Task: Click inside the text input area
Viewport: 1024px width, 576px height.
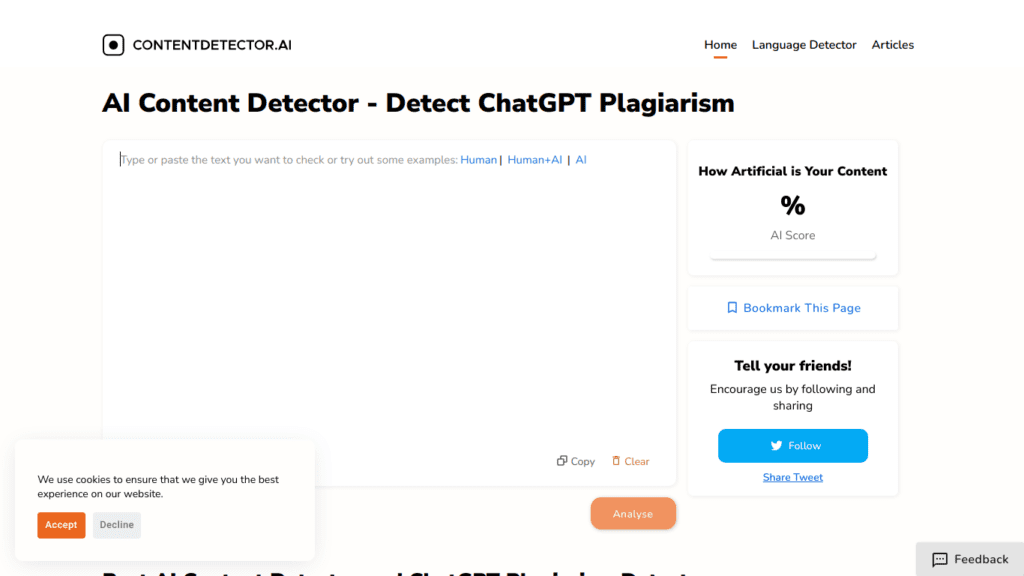Action: [390, 300]
